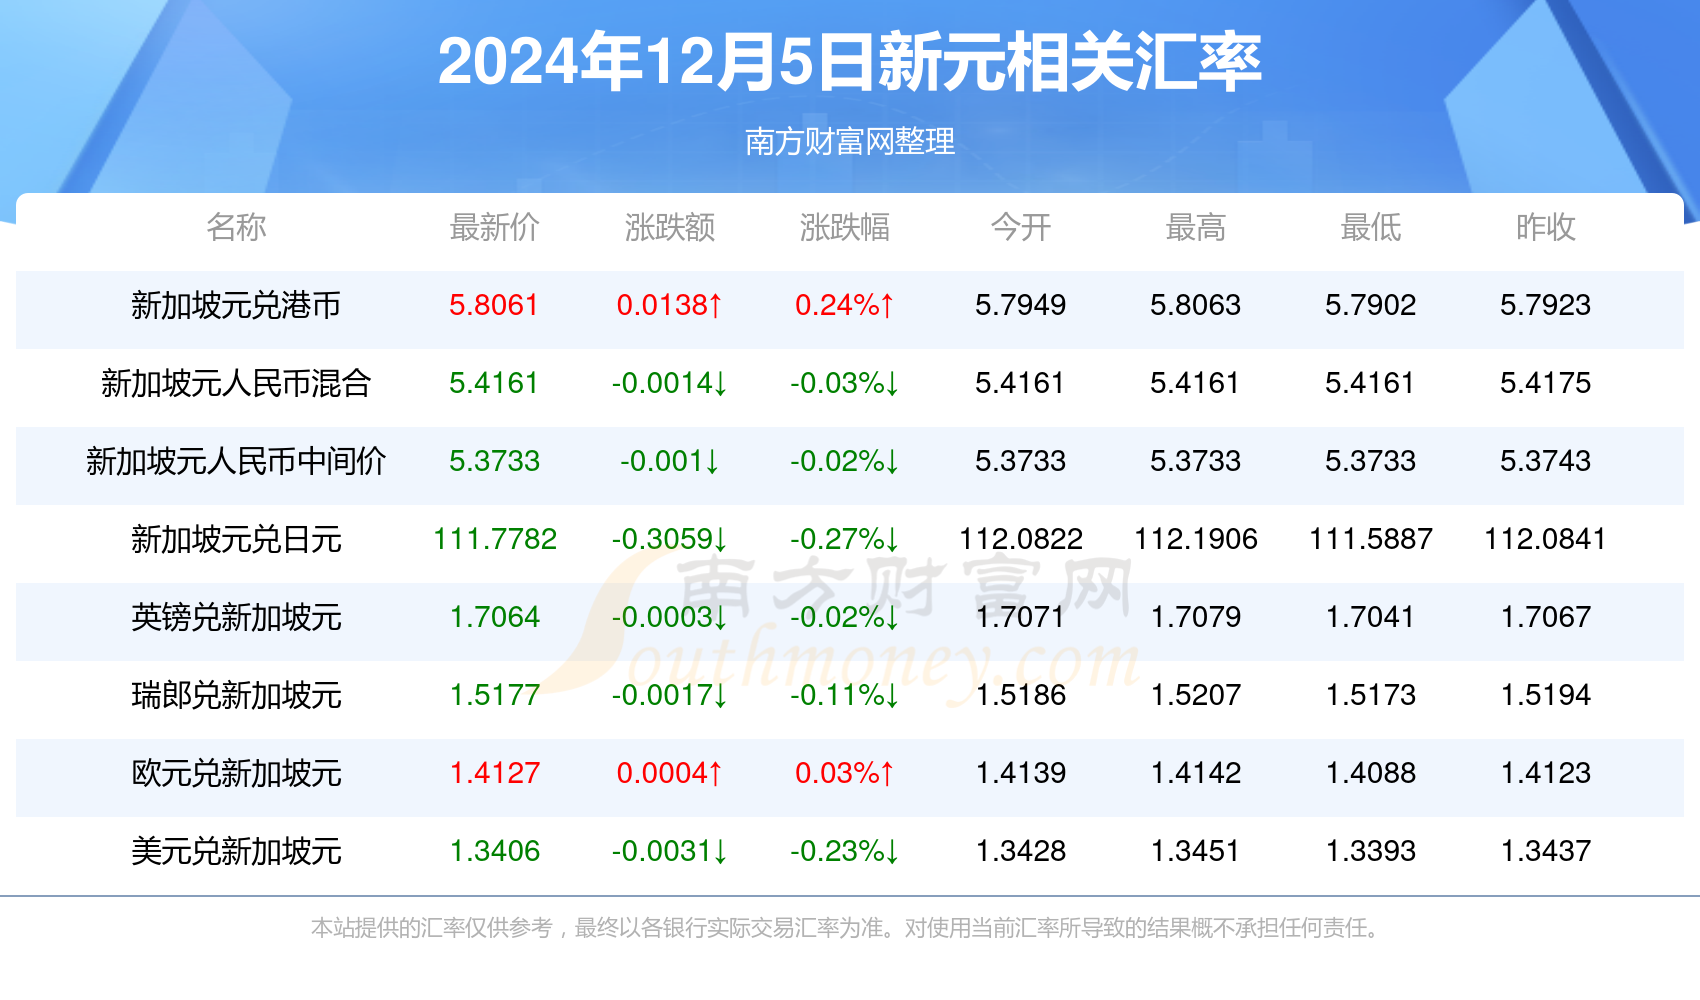Click the subtitle 南方财富网整理
The width and height of the screenshot is (1700, 1000).
point(850,141)
